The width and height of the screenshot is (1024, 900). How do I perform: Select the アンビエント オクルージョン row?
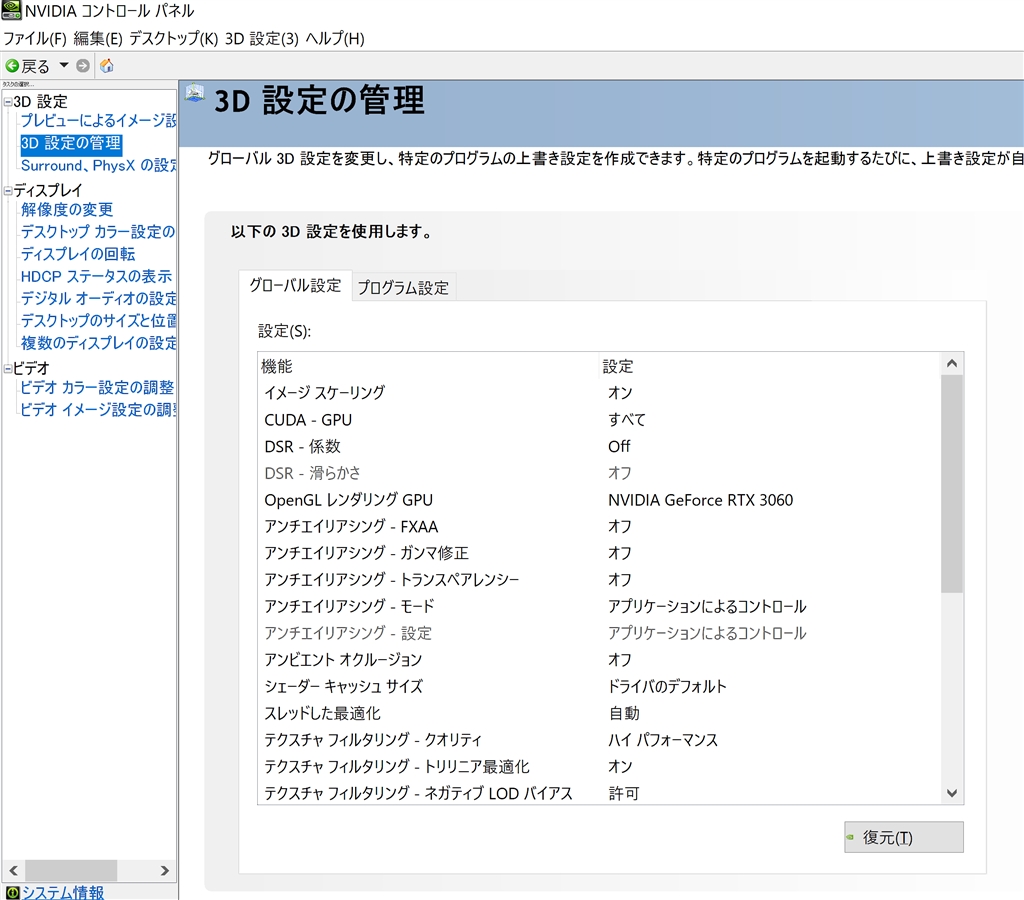tap(599, 660)
